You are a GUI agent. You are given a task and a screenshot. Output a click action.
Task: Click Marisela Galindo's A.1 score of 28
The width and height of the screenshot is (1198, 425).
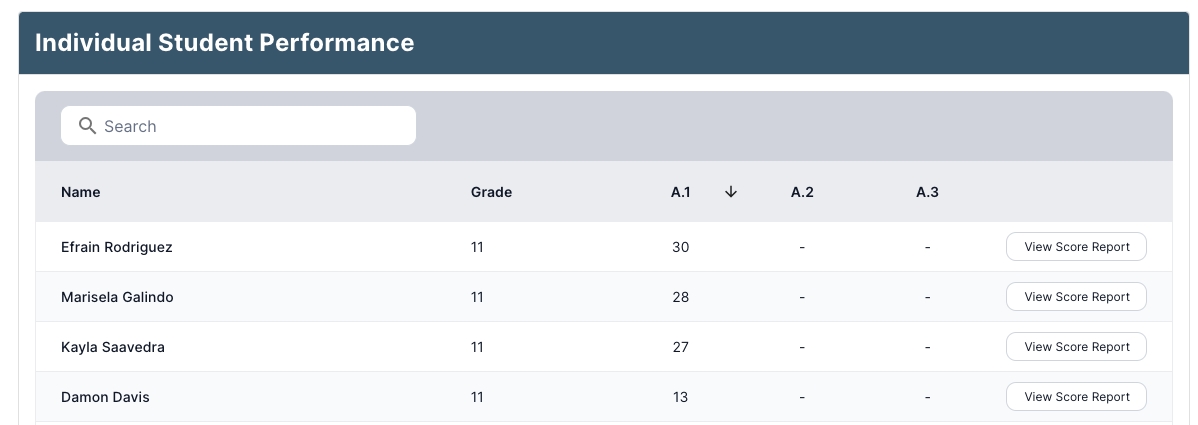coord(681,297)
